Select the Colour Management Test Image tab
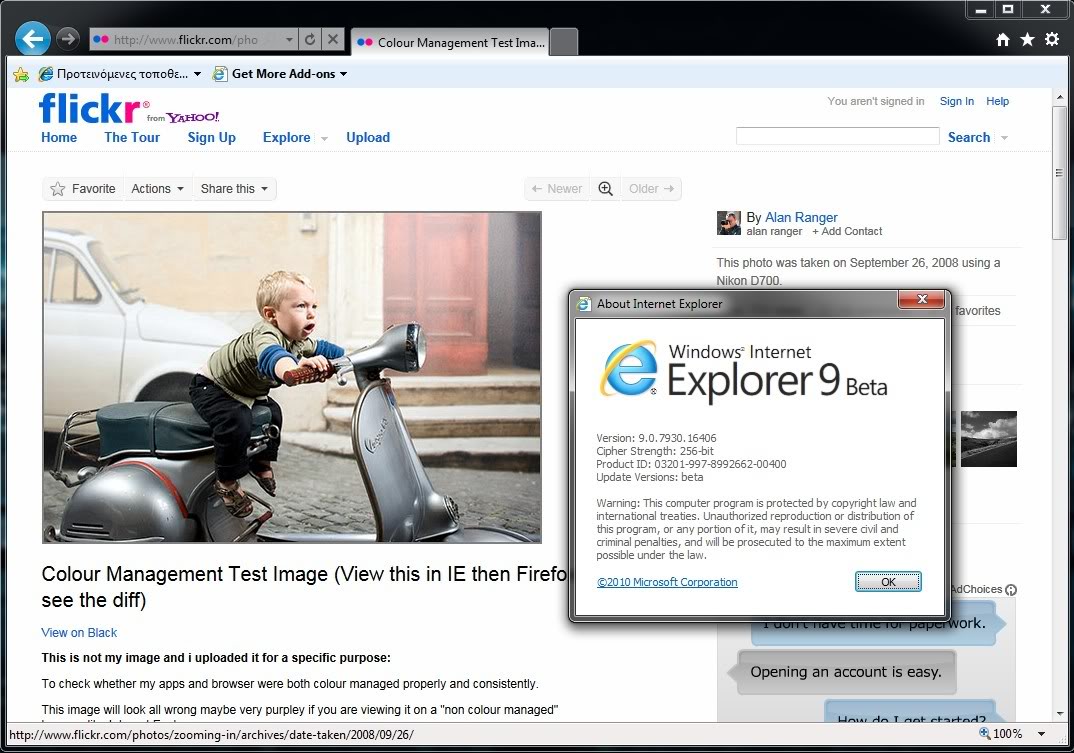This screenshot has height=753, width=1074. (450, 43)
